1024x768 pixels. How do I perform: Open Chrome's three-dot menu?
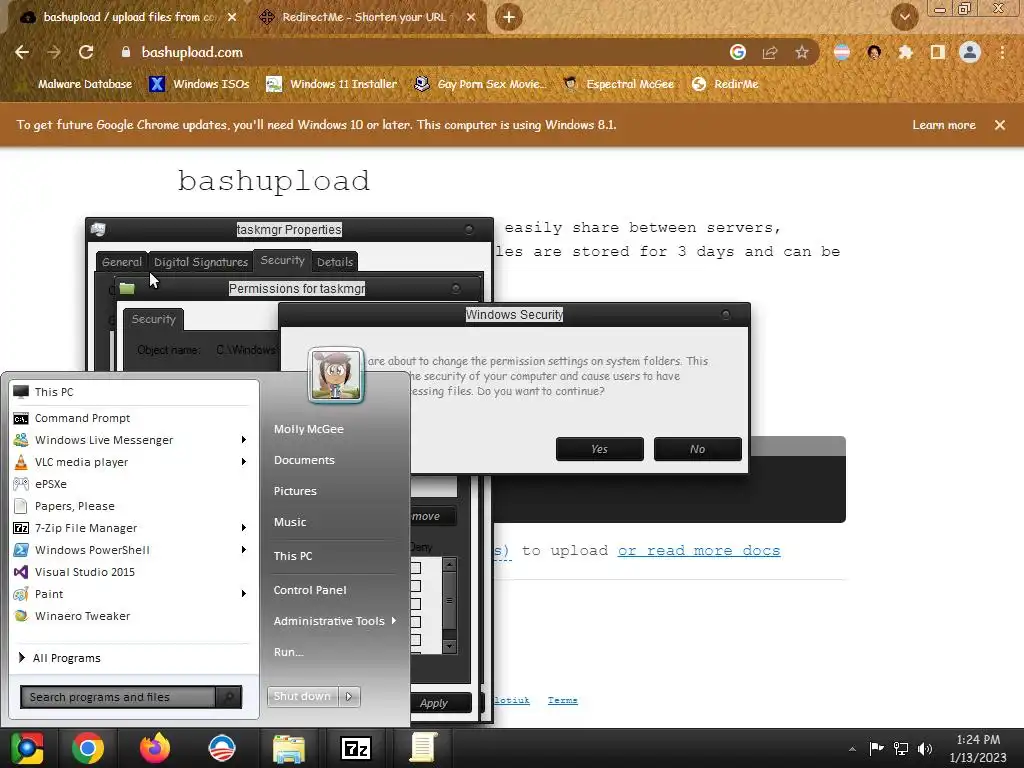(1002, 52)
